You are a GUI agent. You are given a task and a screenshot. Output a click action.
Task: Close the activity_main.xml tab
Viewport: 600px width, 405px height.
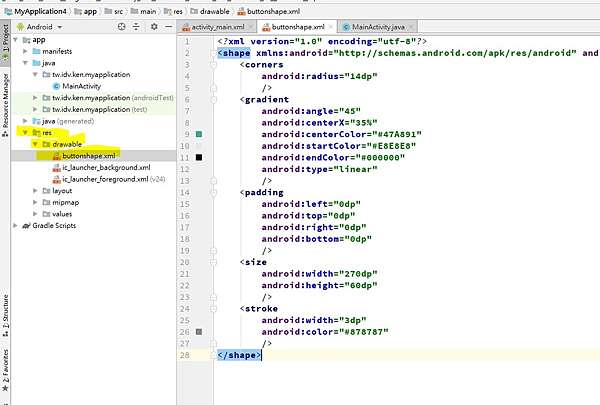[251, 27]
